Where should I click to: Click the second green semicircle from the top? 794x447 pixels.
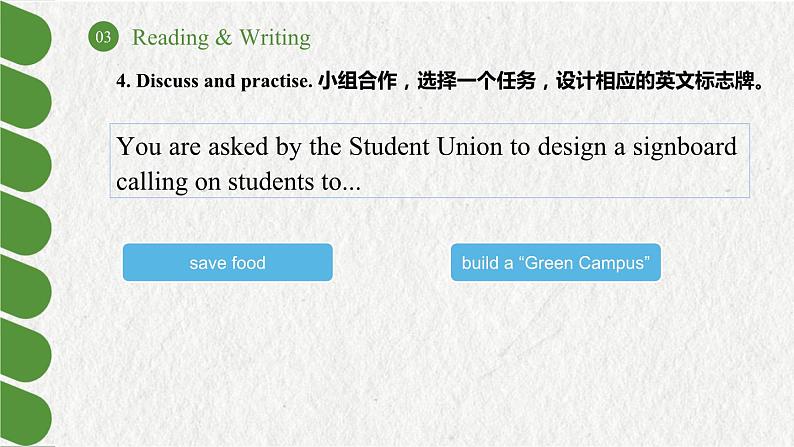(x=25, y=97)
